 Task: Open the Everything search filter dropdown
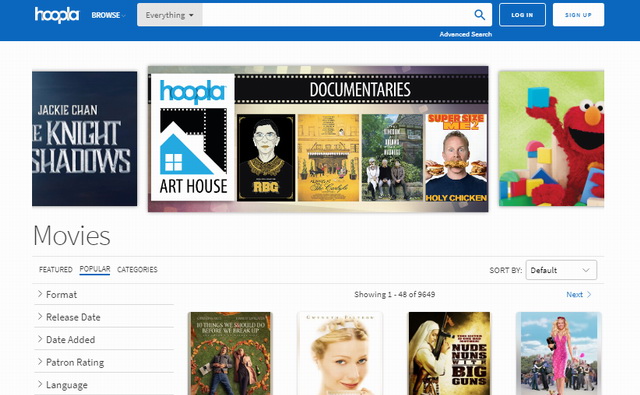169,15
